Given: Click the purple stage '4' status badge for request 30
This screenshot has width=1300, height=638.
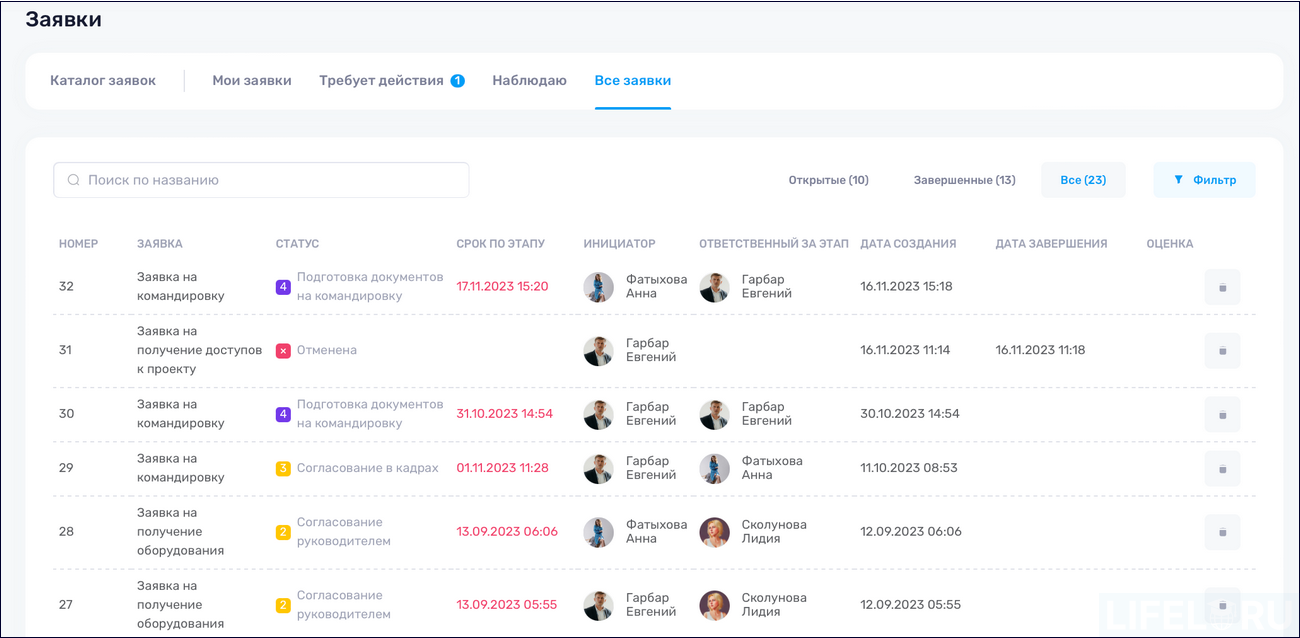Looking at the screenshot, I should 283,413.
